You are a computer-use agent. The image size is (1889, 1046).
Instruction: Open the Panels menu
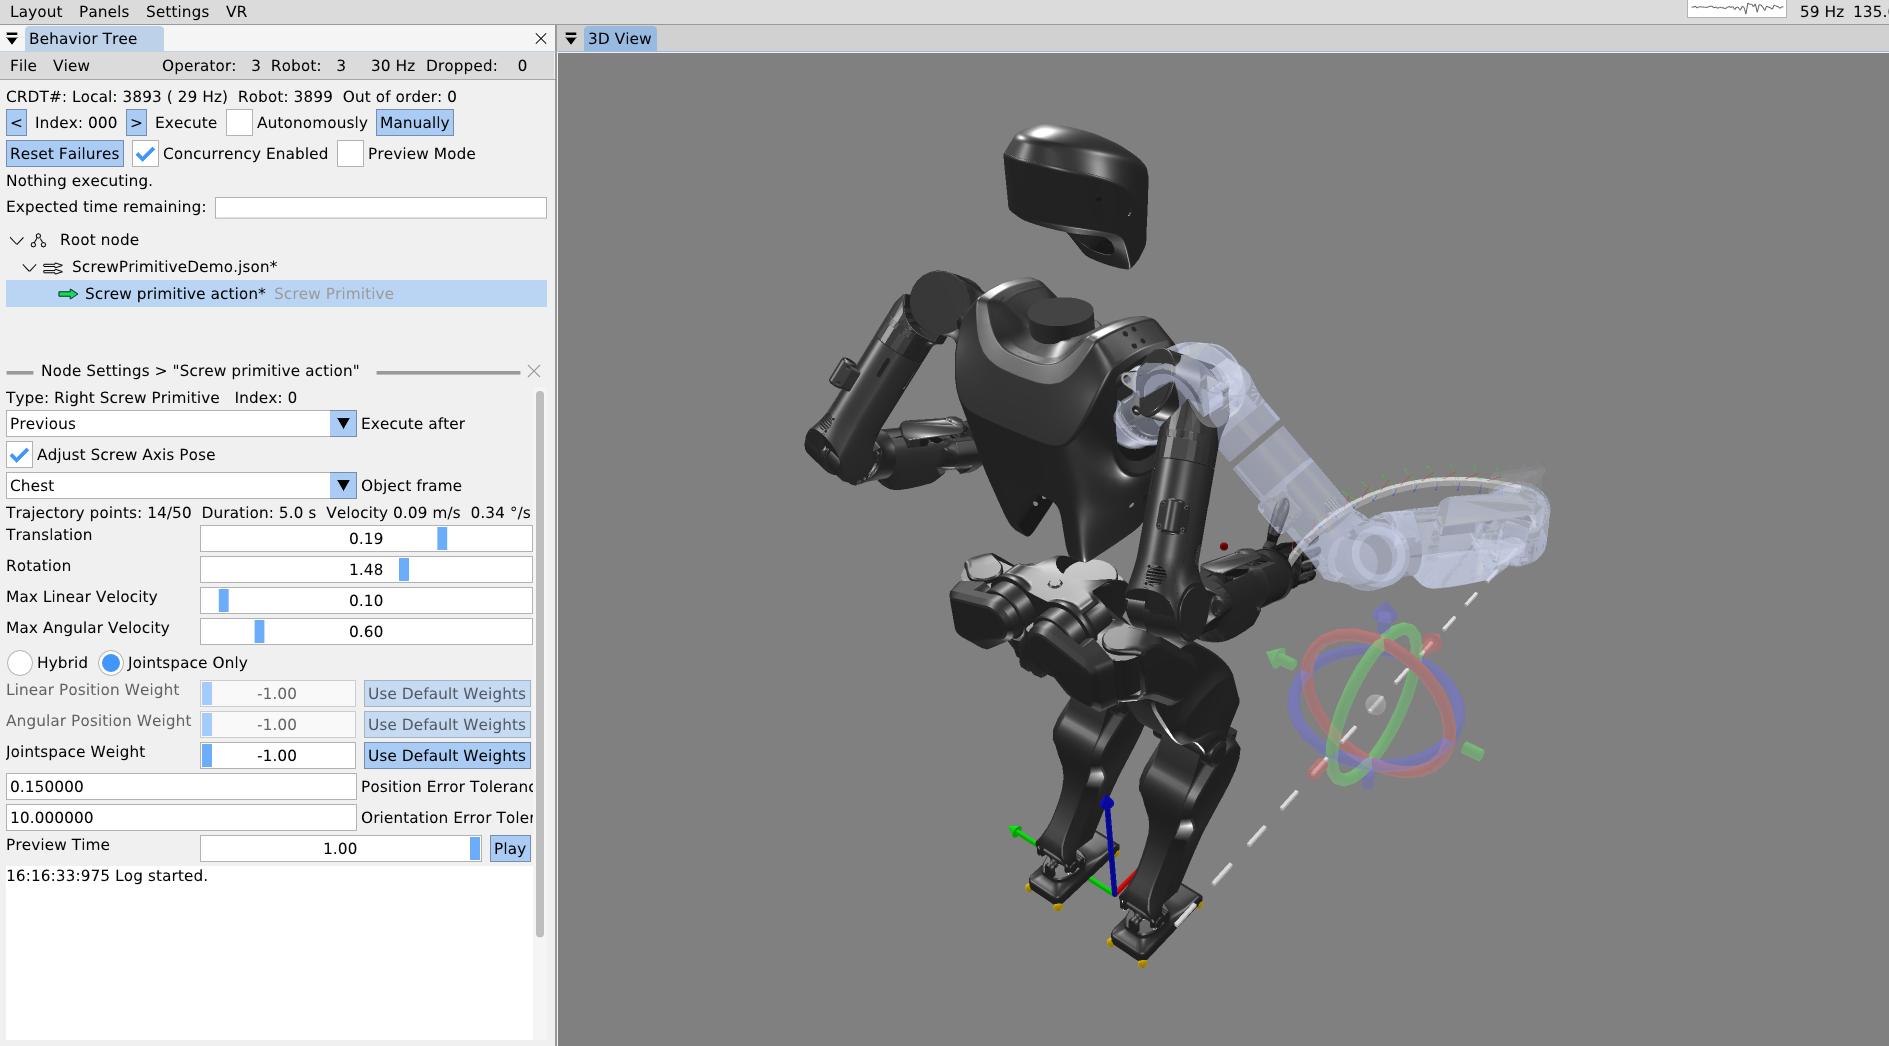(104, 12)
